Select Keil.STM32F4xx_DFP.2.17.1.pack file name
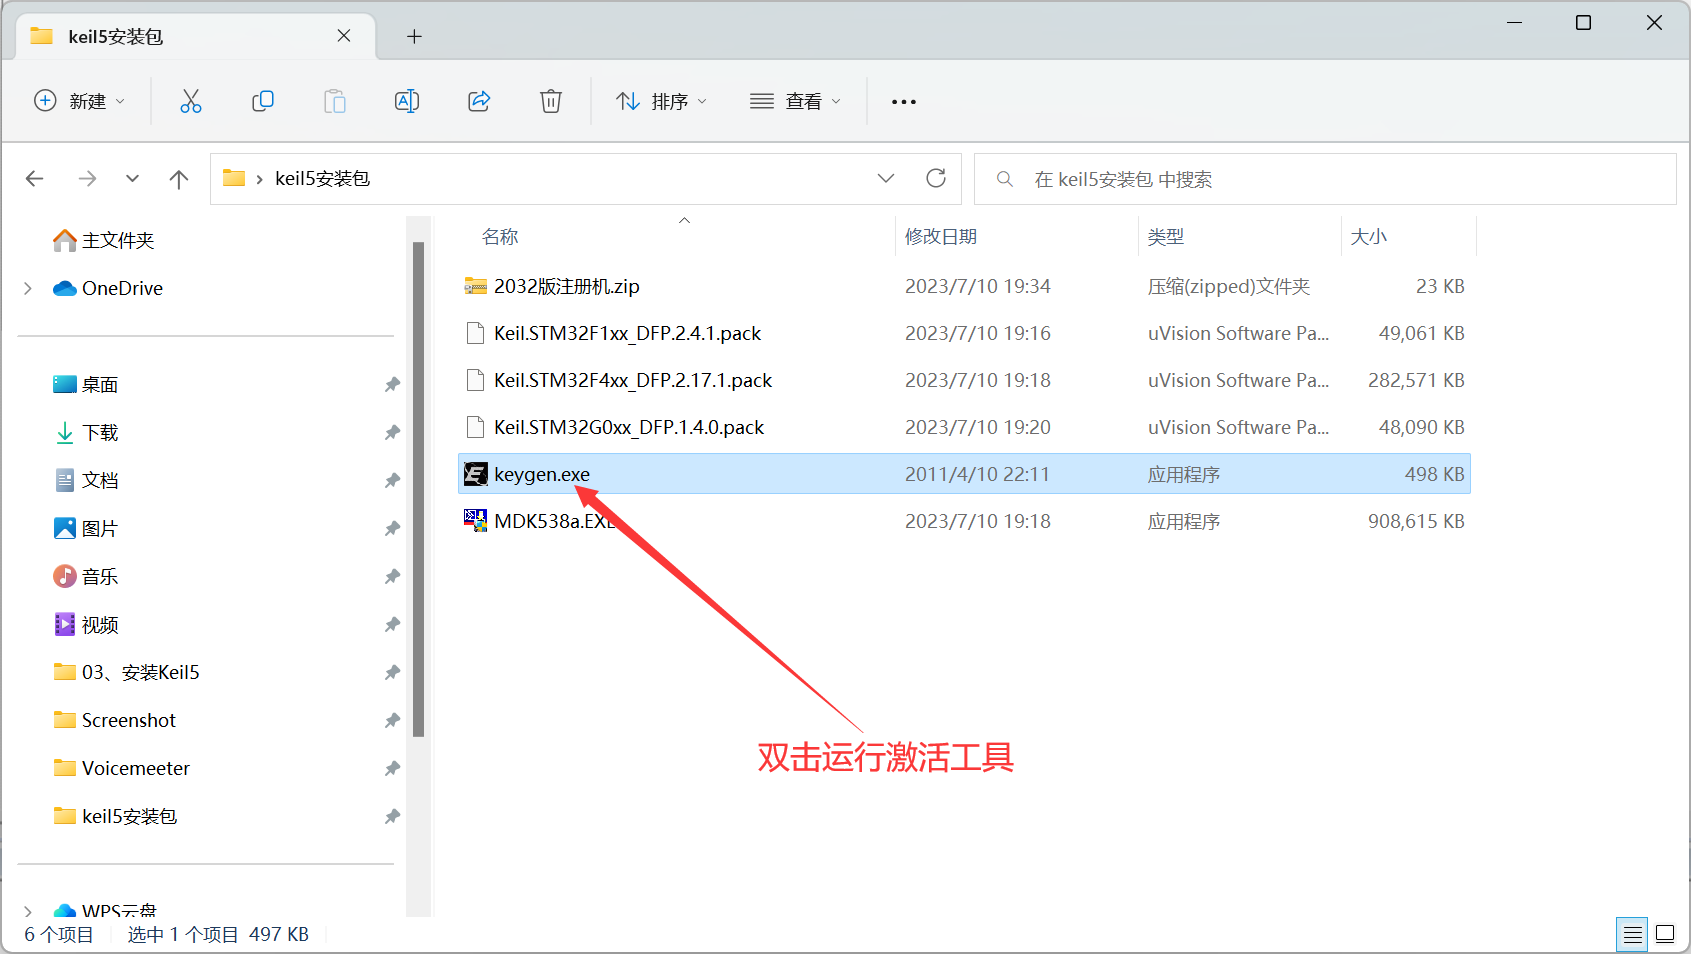Image resolution: width=1691 pixels, height=954 pixels. 633,380
